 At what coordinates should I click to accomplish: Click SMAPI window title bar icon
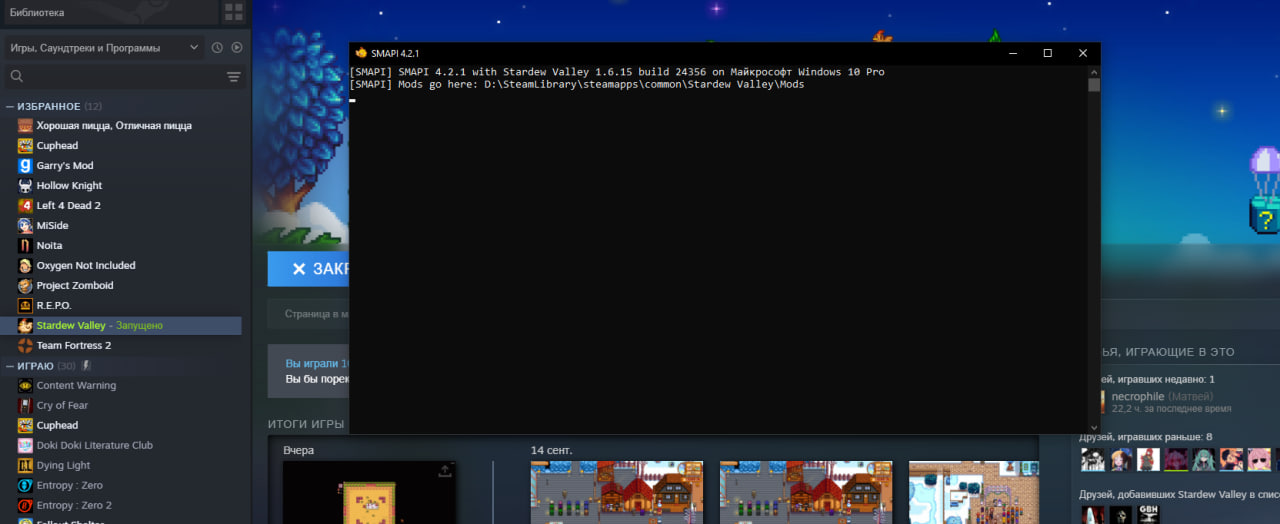(x=361, y=53)
